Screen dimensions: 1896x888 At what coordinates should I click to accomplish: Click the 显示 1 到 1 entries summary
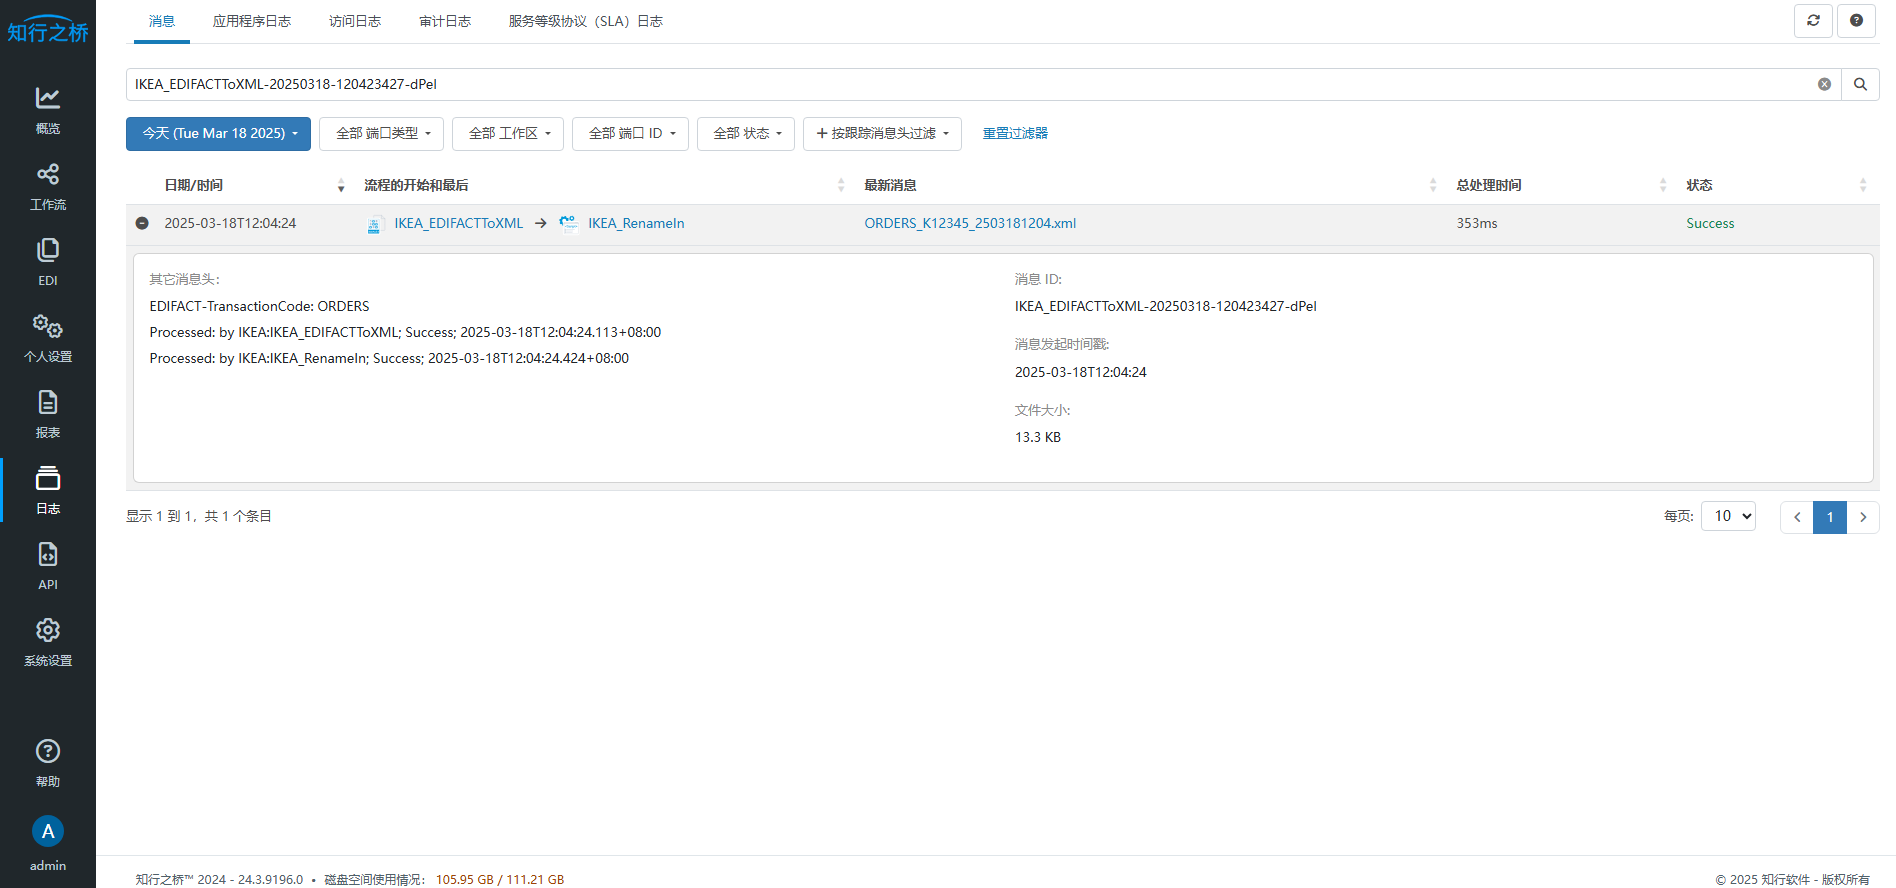tap(199, 516)
